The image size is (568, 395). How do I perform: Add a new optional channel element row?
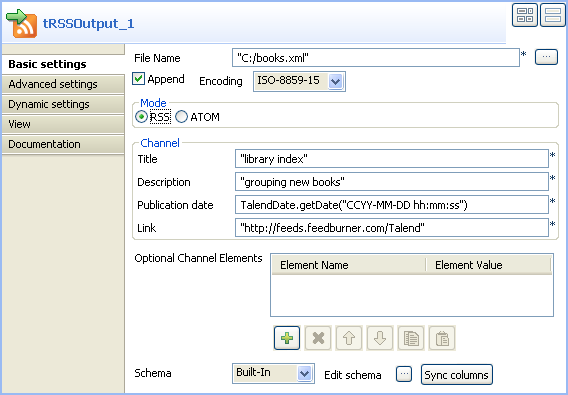point(287,338)
